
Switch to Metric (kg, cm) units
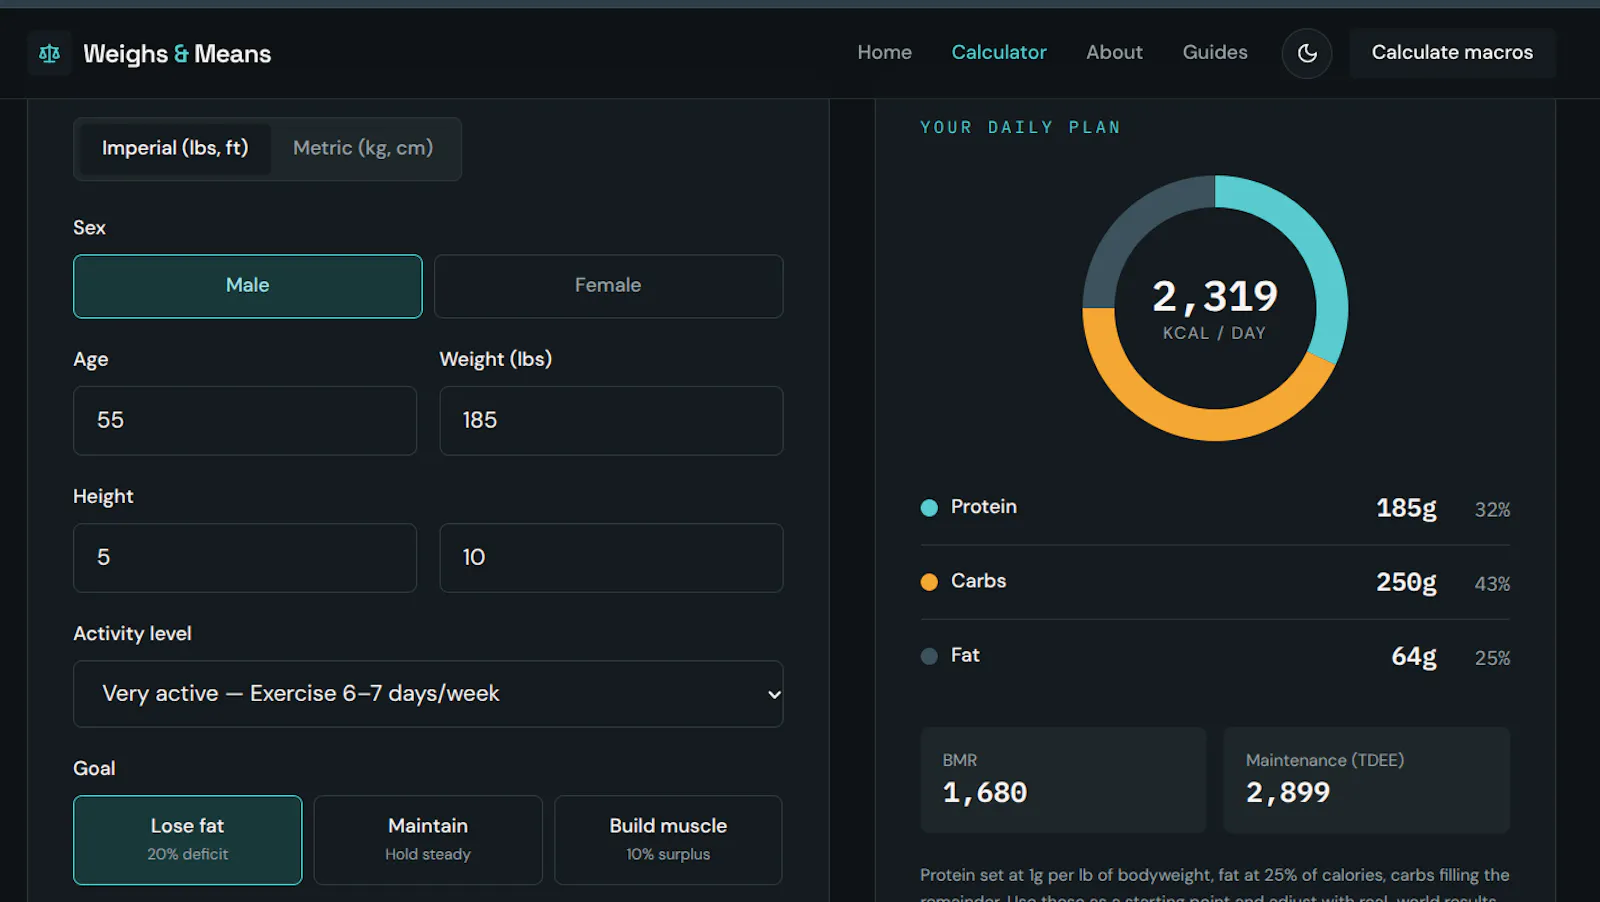(x=363, y=148)
